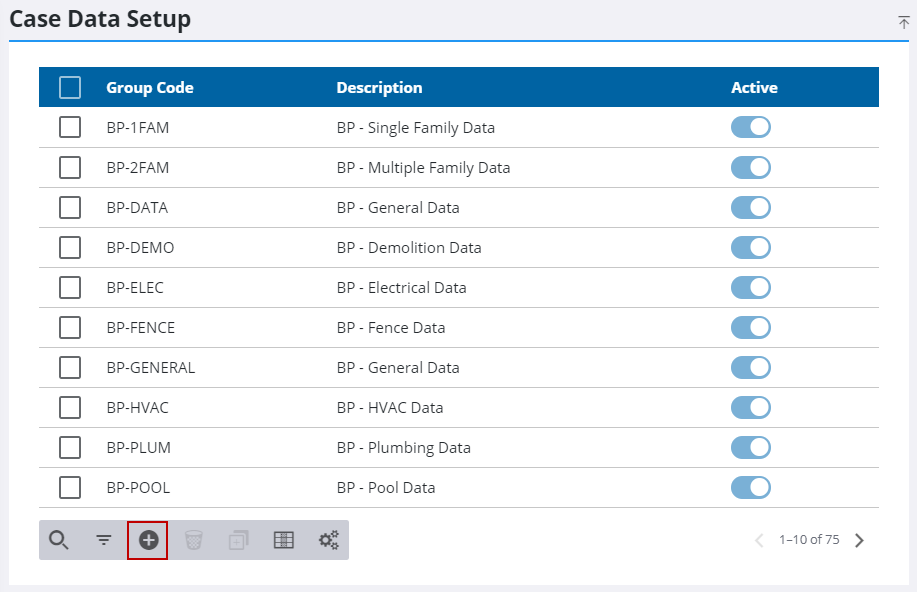917x592 pixels.
Task: Collapse the panel with the top-right arrow icon
Action: (x=904, y=22)
